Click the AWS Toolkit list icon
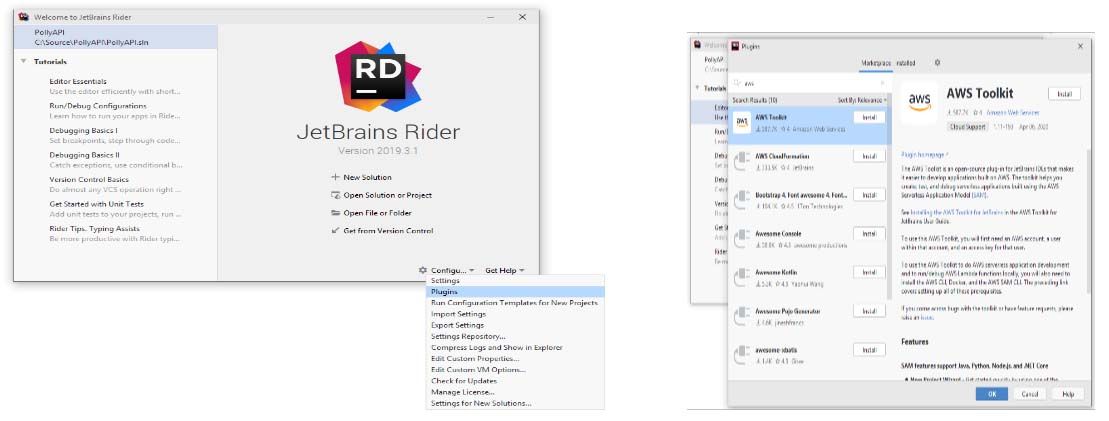The image size is (1109, 421). click(742, 122)
